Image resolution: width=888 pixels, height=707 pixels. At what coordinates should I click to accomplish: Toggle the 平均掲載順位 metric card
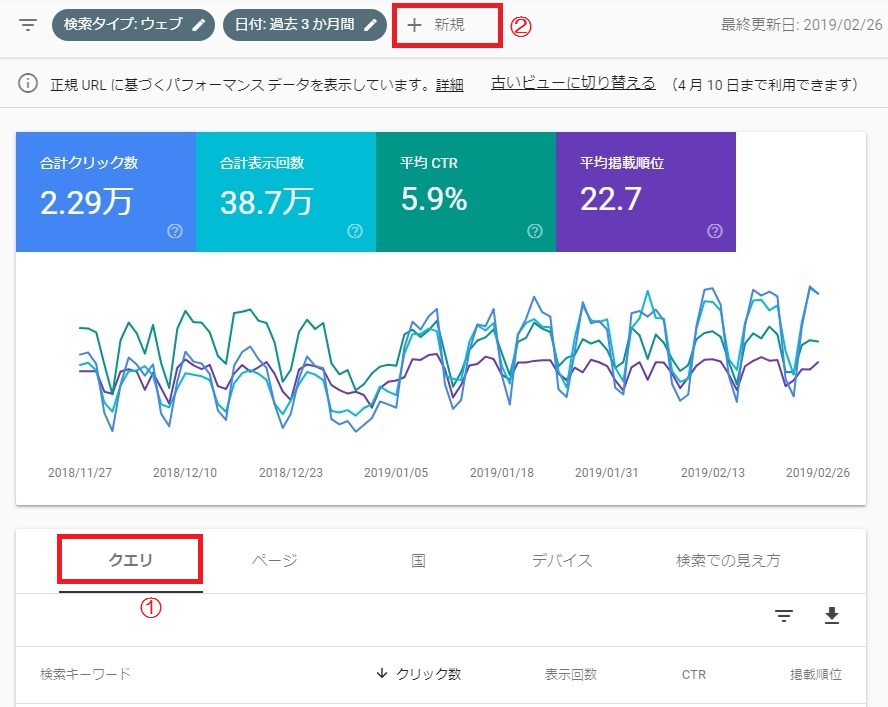point(645,191)
